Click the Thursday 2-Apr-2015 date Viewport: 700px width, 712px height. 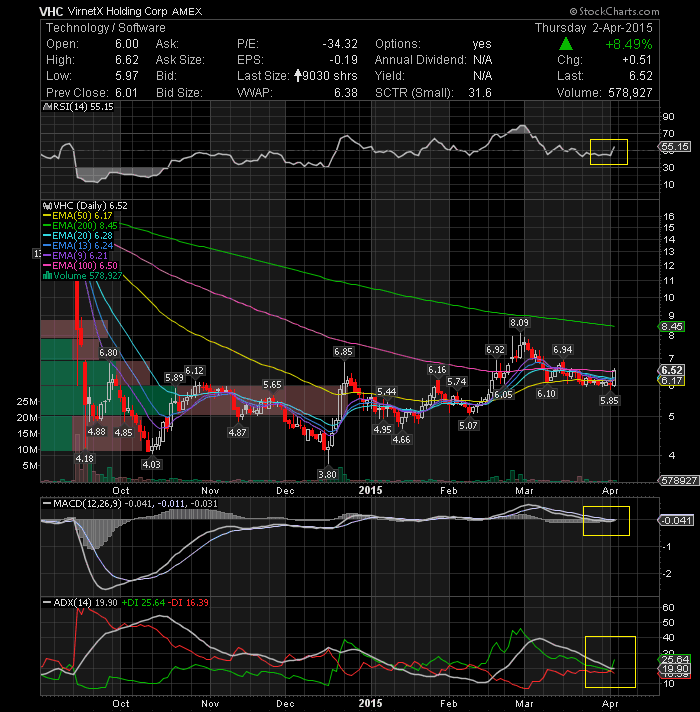pyautogui.click(x=593, y=28)
